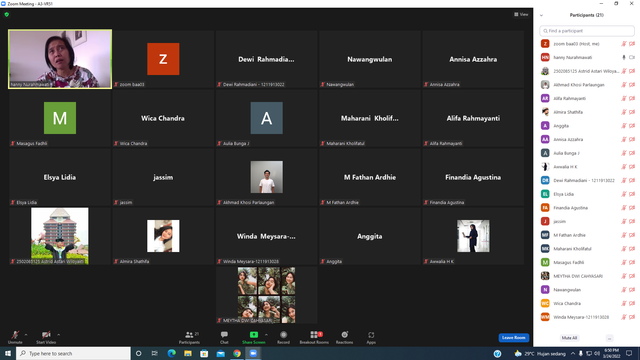This screenshot has width=640, height=360.
Task: Select MEYTHA DWI CAHYASARI collage tile
Action: click(x=267, y=295)
